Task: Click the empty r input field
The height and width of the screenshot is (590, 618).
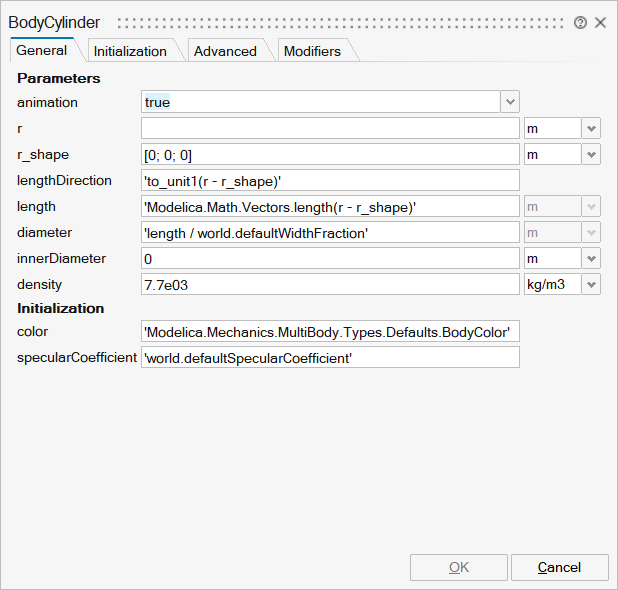Action: pyautogui.click(x=330, y=128)
